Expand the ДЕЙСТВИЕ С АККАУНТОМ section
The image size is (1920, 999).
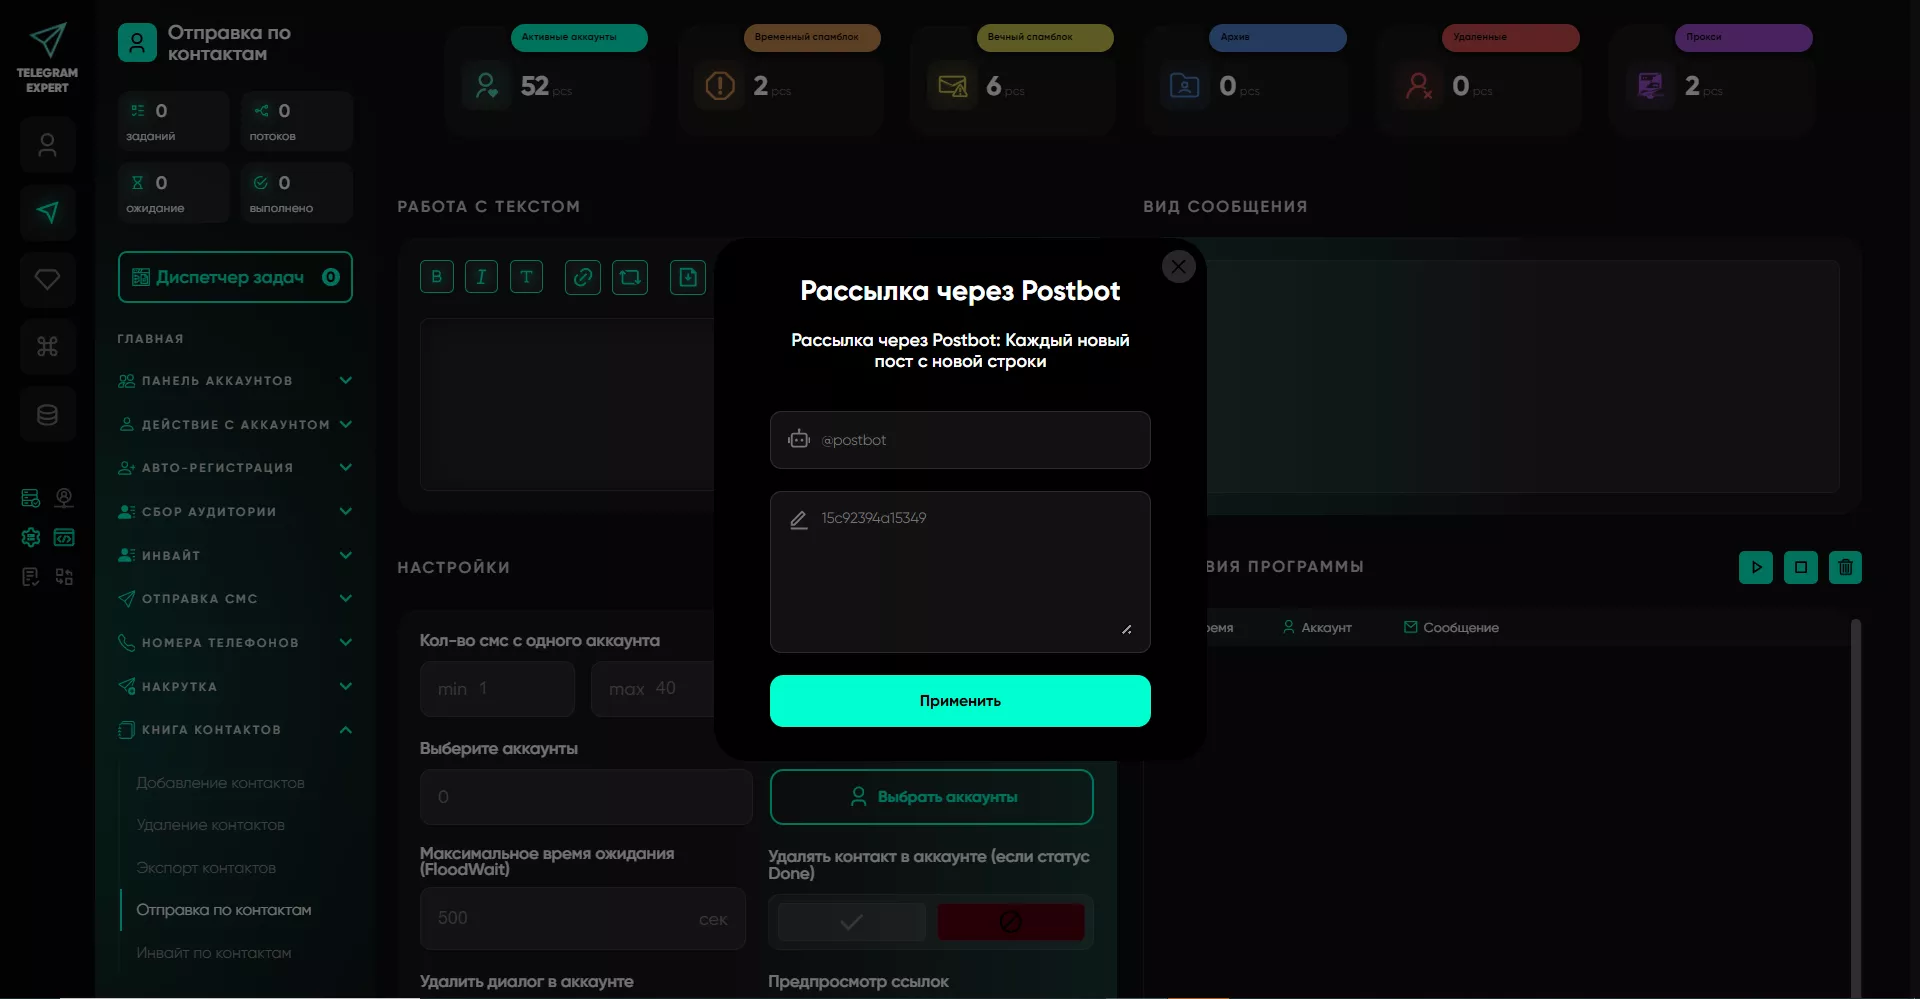point(235,424)
